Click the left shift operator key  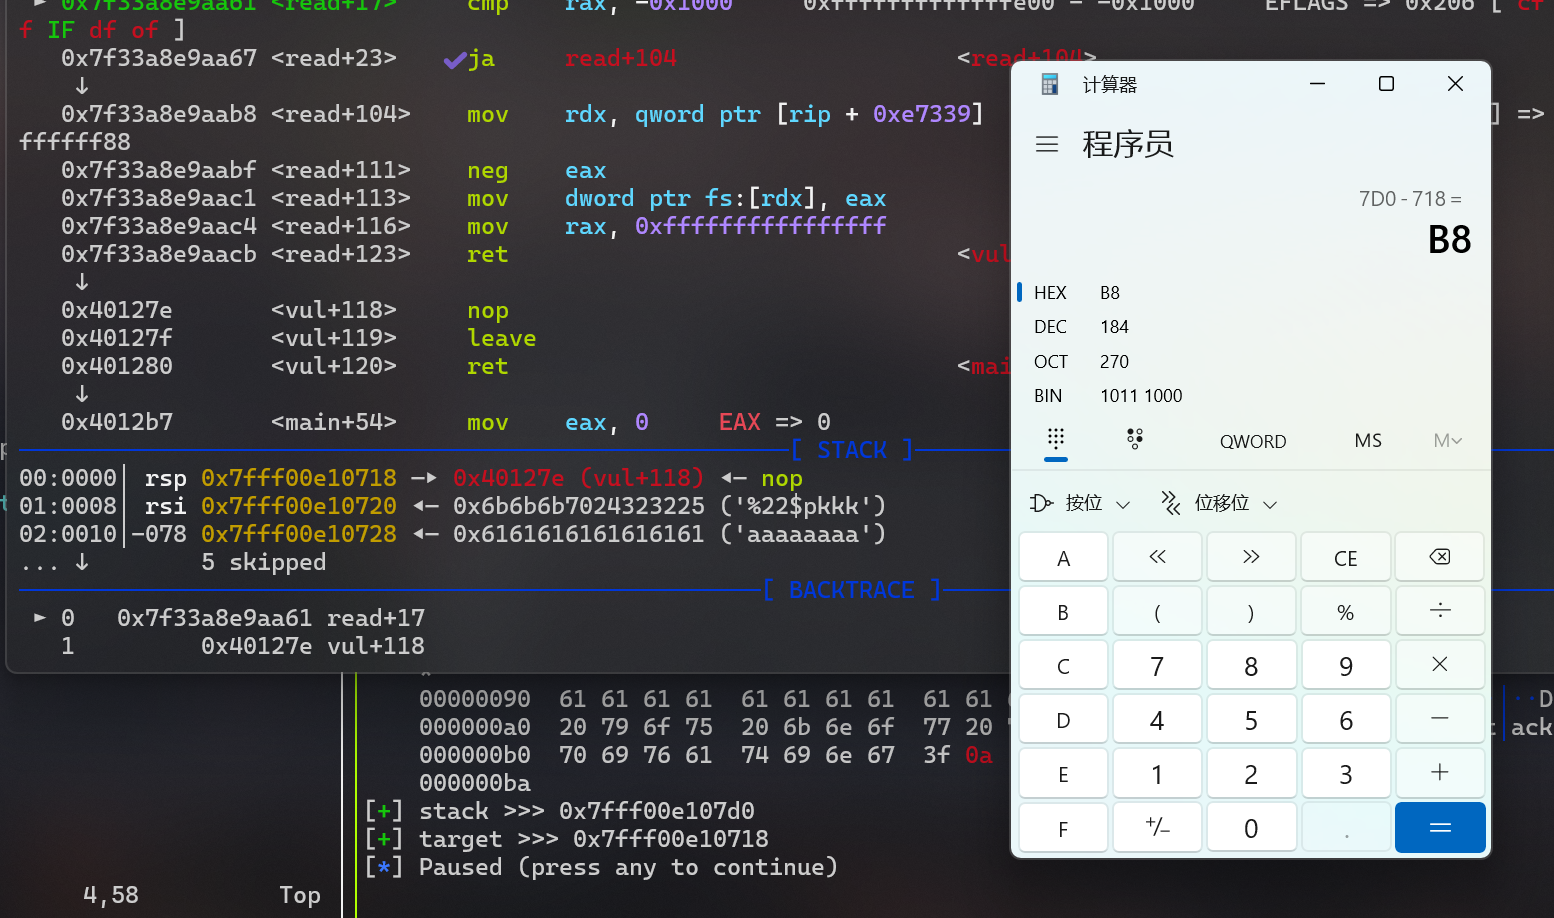point(1157,557)
